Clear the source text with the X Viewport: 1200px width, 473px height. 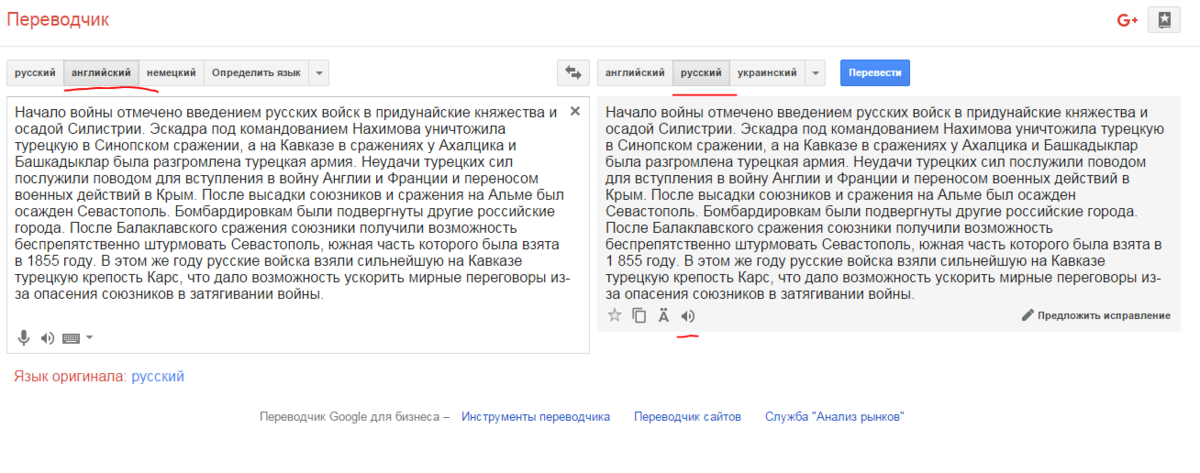click(x=575, y=111)
